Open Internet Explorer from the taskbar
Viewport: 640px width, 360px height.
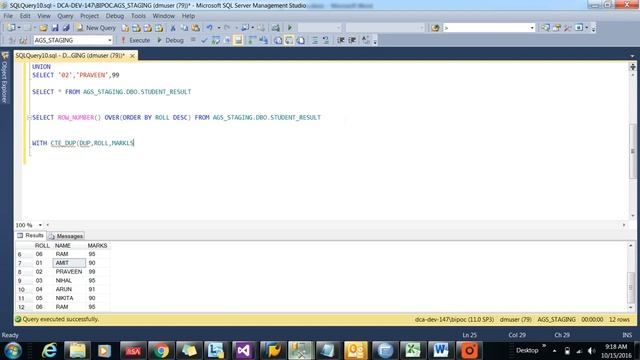click(x=49, y=351)
